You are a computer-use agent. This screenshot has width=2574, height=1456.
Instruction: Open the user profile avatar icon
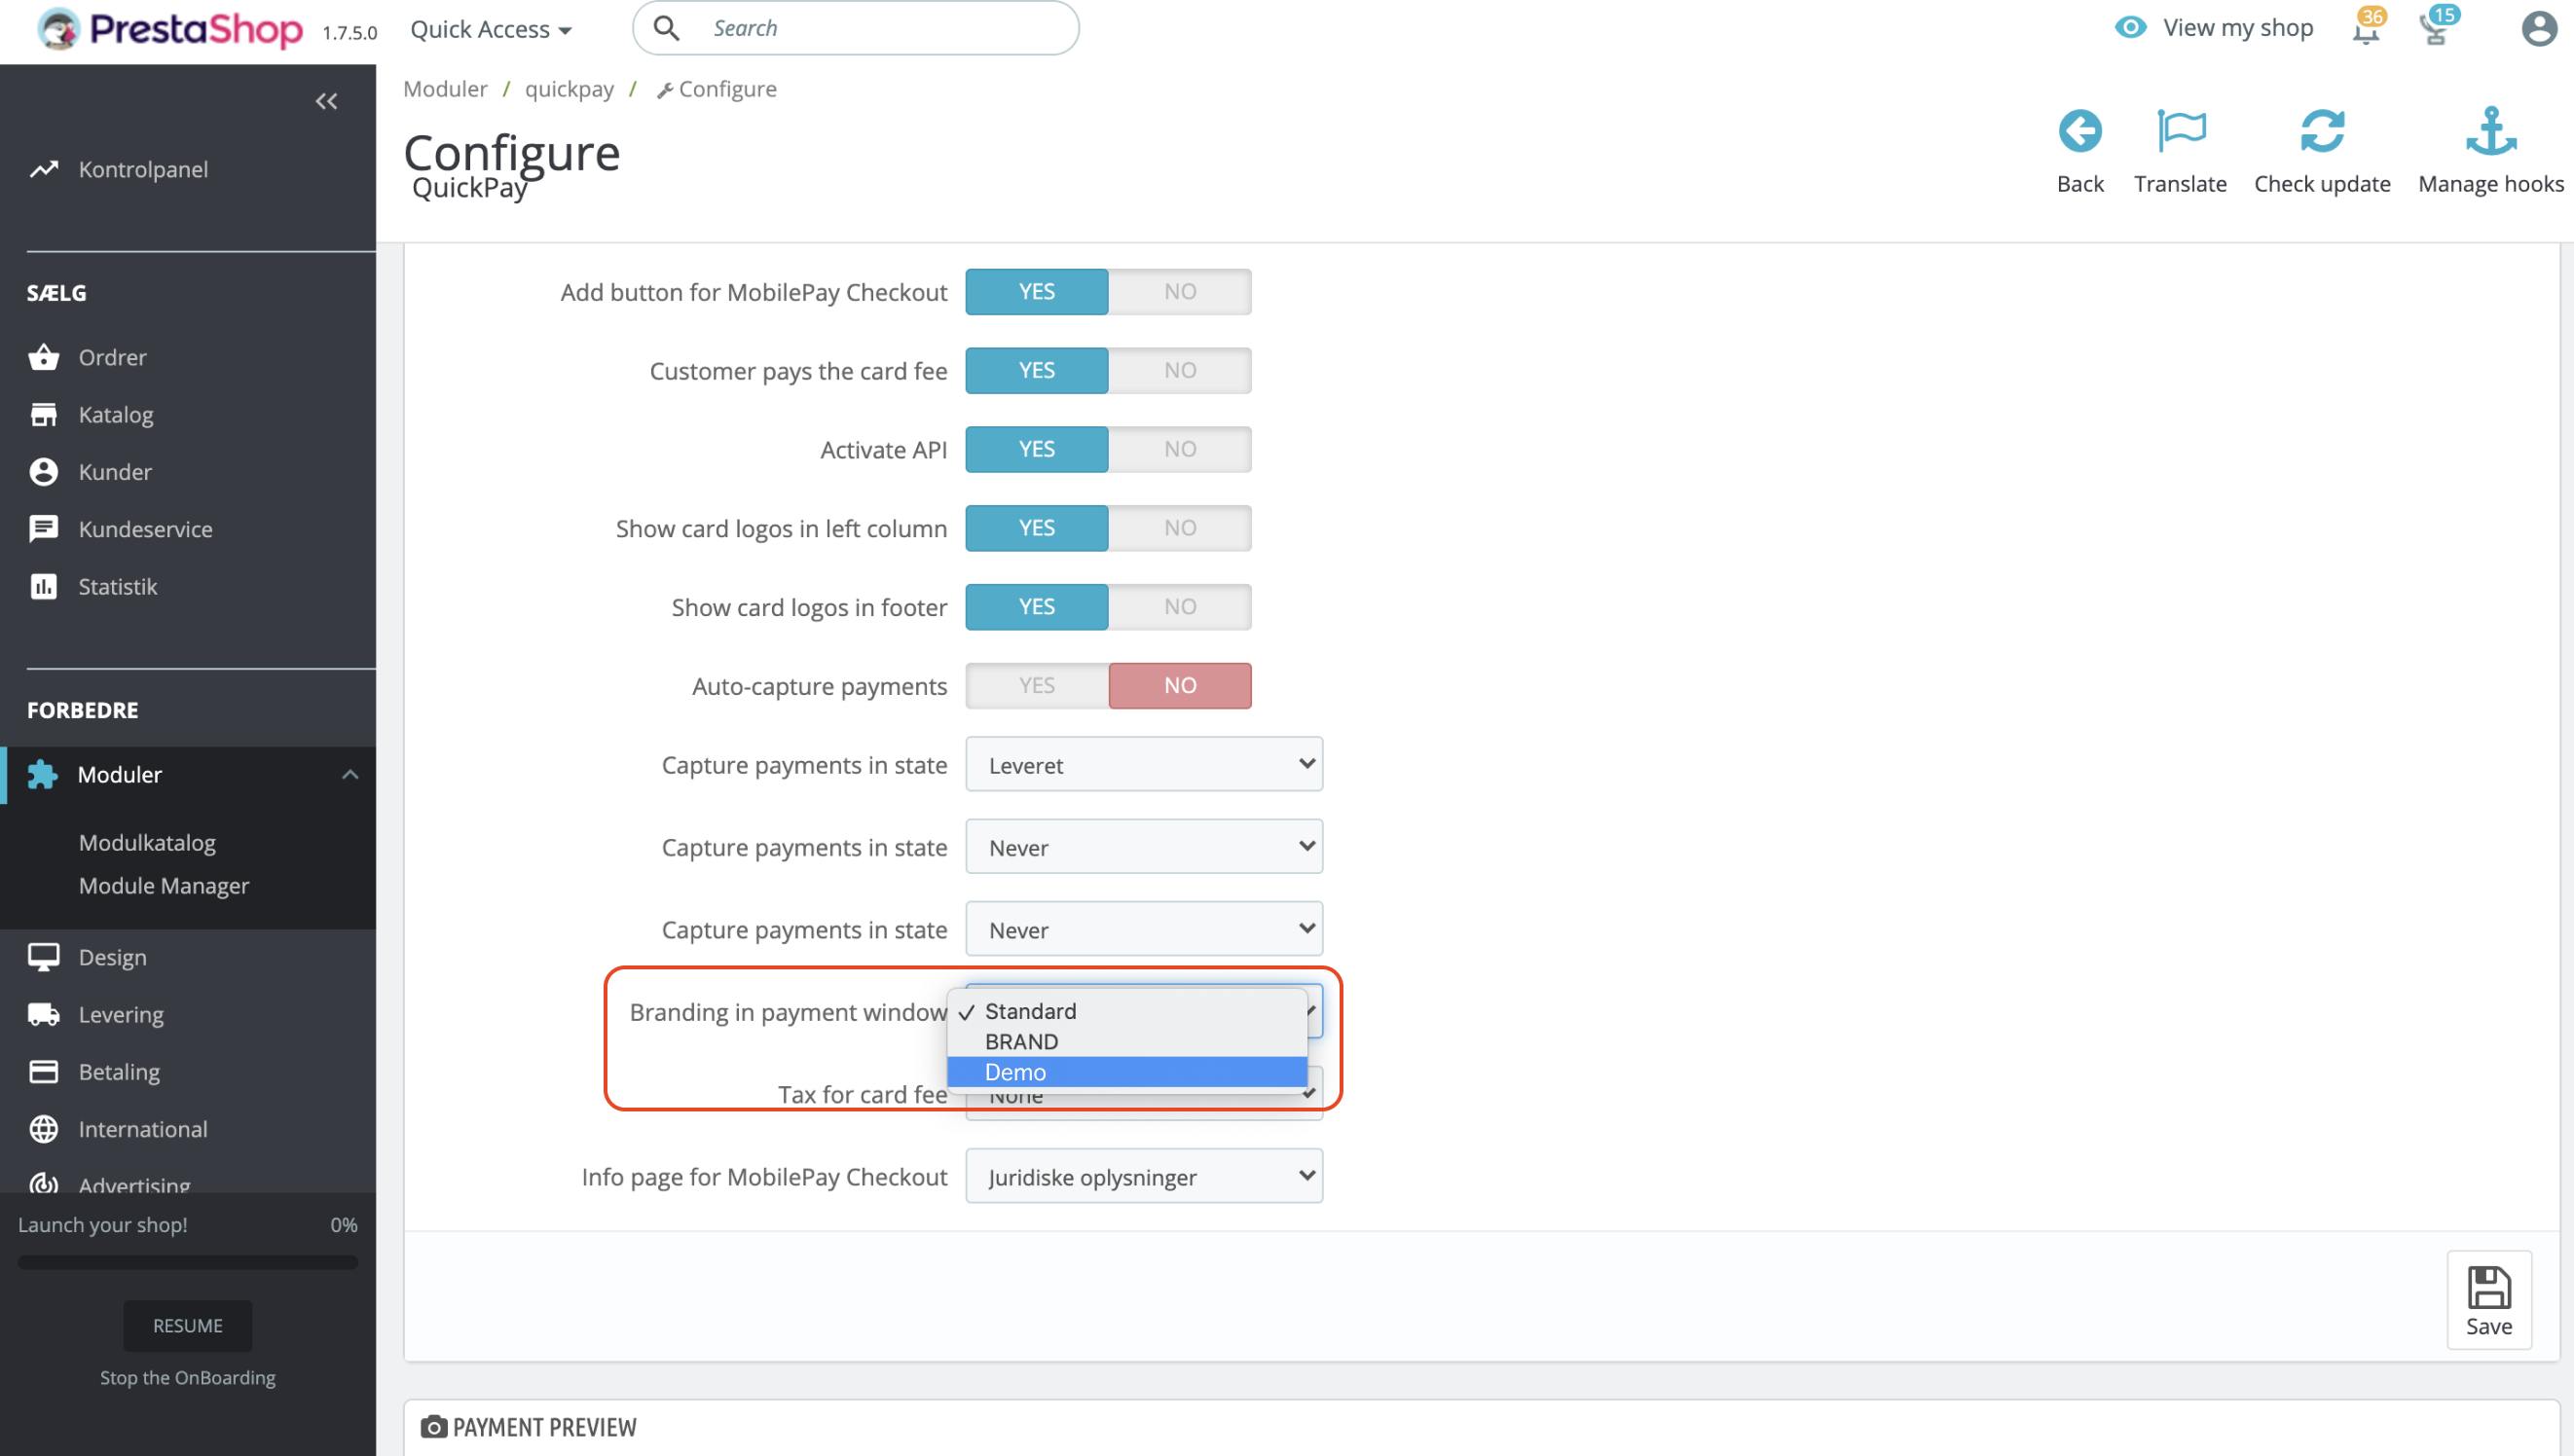(x=2538, y=28)
